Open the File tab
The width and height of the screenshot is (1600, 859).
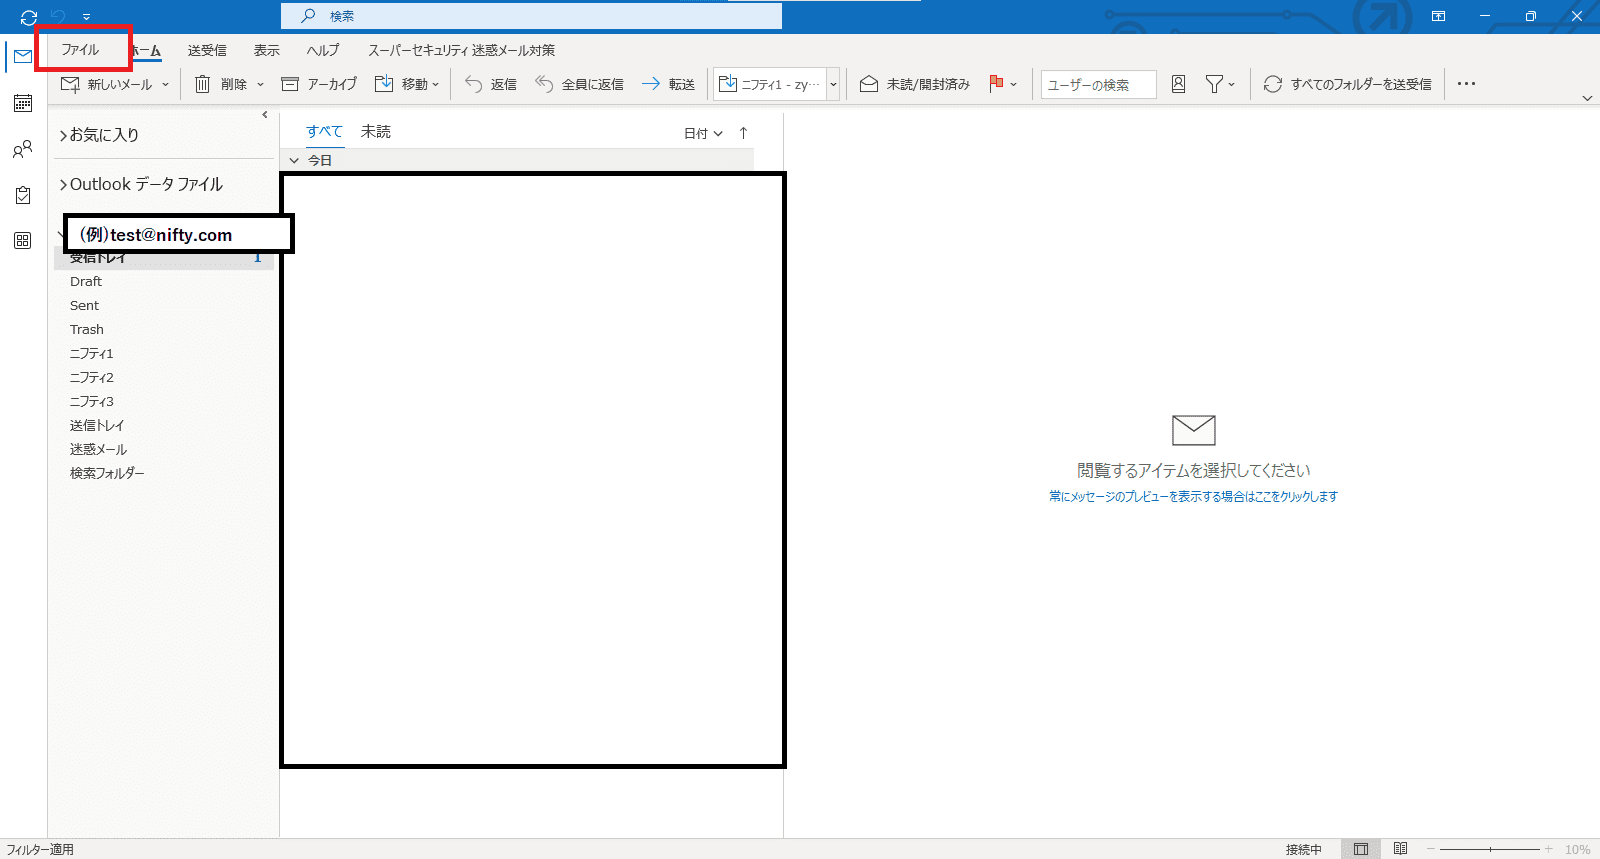[x=80, y=50]
